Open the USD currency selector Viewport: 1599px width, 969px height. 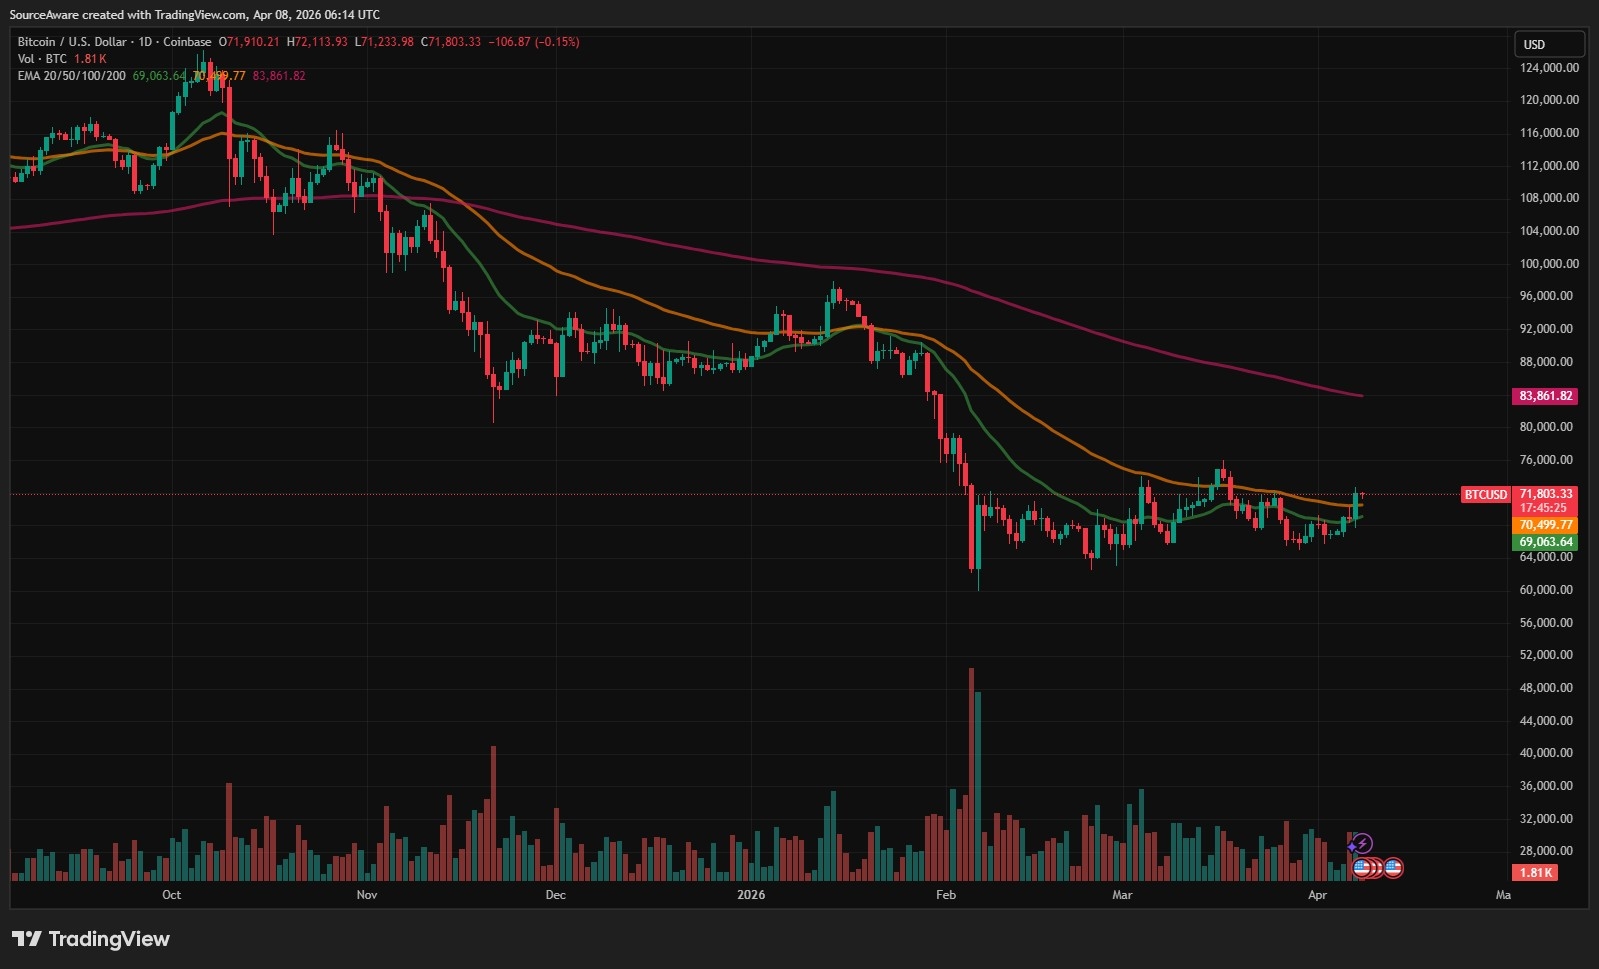[x=1548, y=44]
